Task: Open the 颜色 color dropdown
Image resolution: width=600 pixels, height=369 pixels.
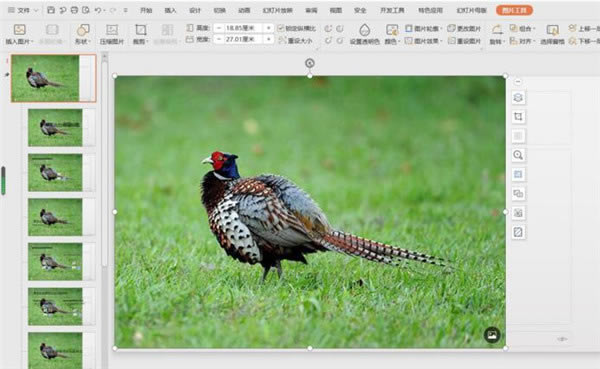Action: point(392,34)
